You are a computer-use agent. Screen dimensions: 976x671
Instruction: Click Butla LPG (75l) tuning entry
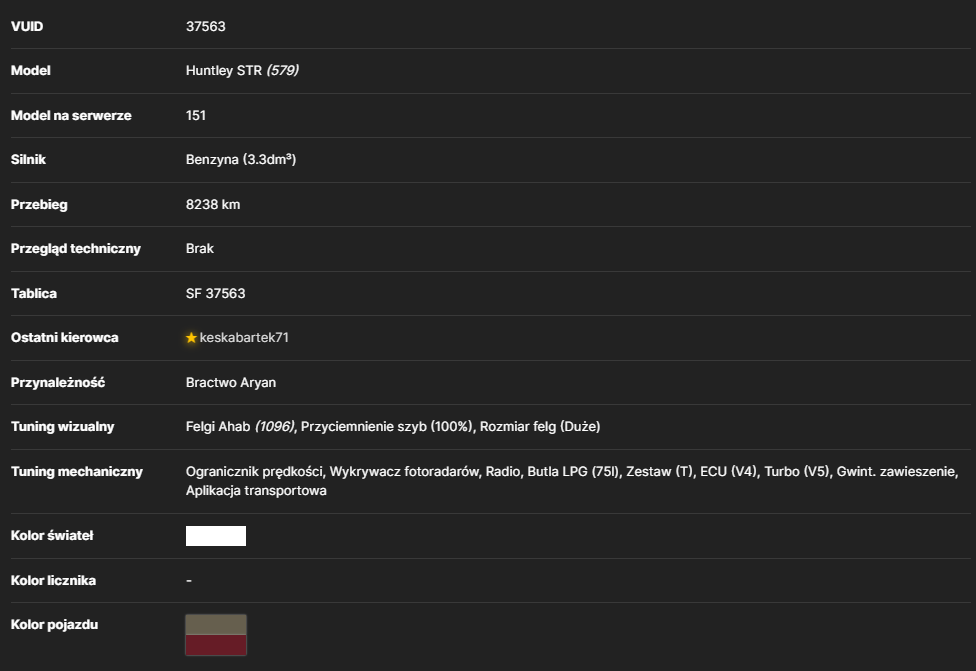(573, 472)
